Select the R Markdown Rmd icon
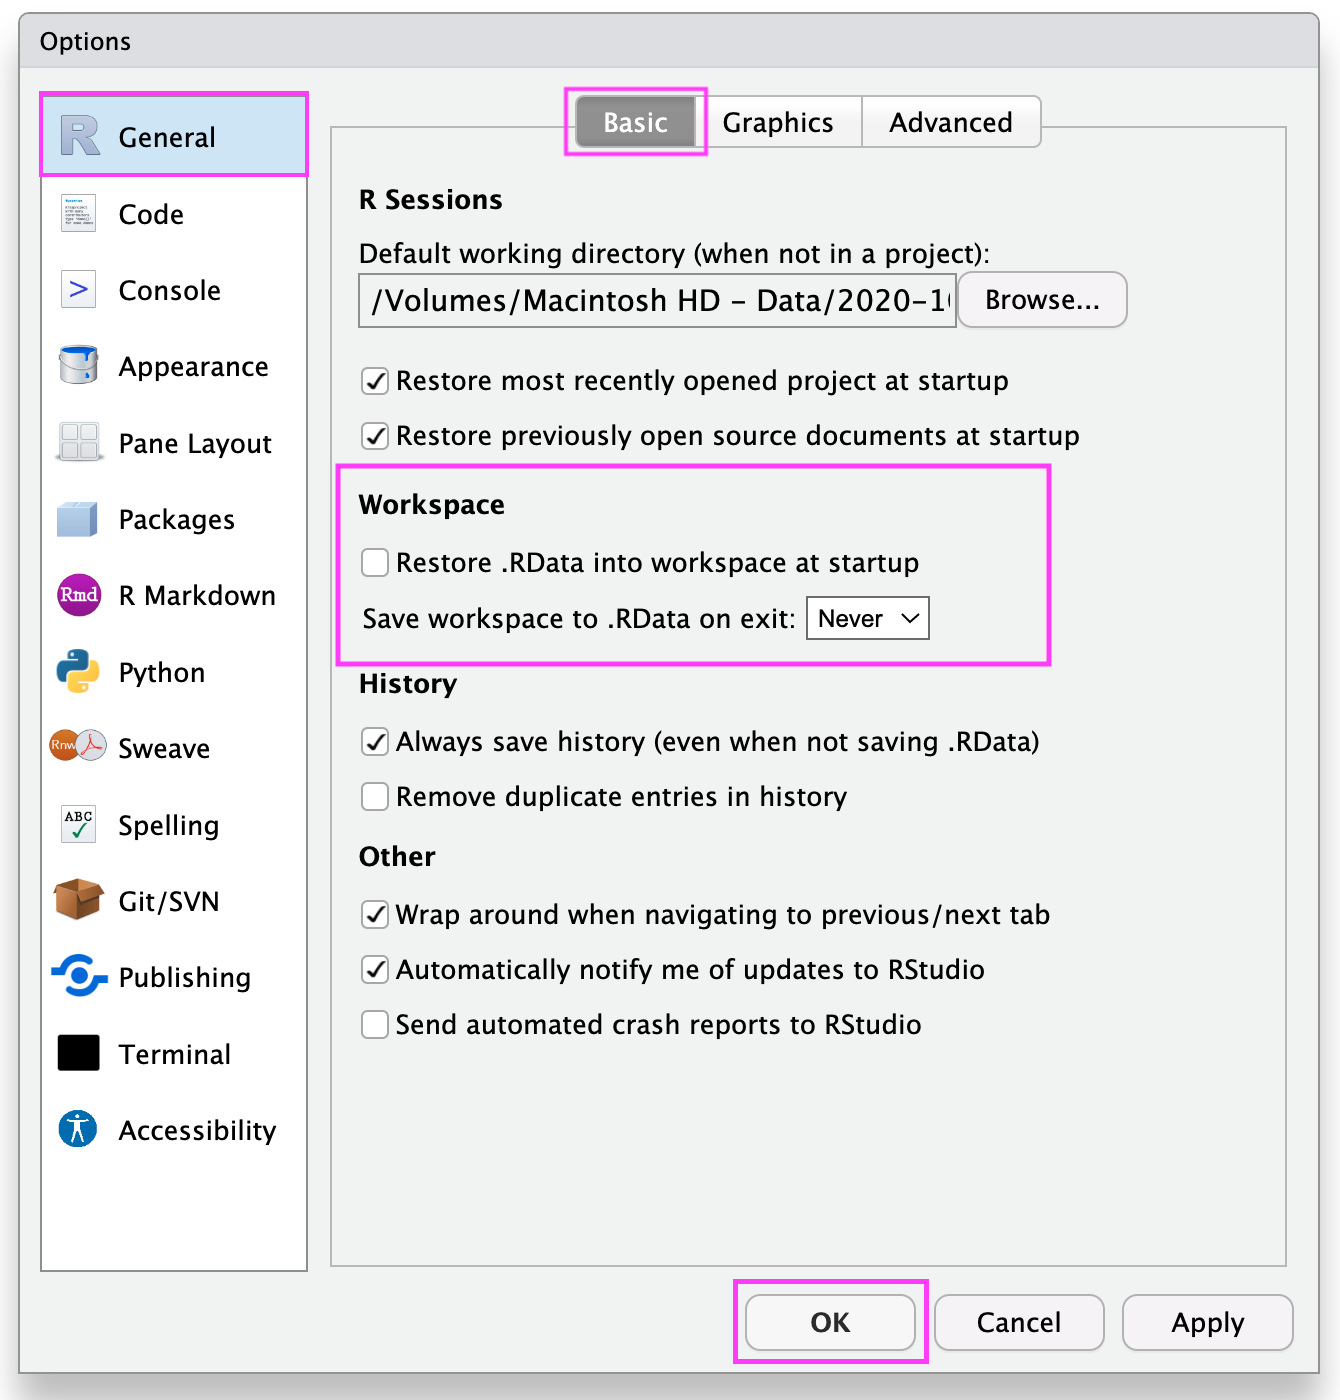The width and height of the screenshot is (1340, 1400). click(78, 595)
